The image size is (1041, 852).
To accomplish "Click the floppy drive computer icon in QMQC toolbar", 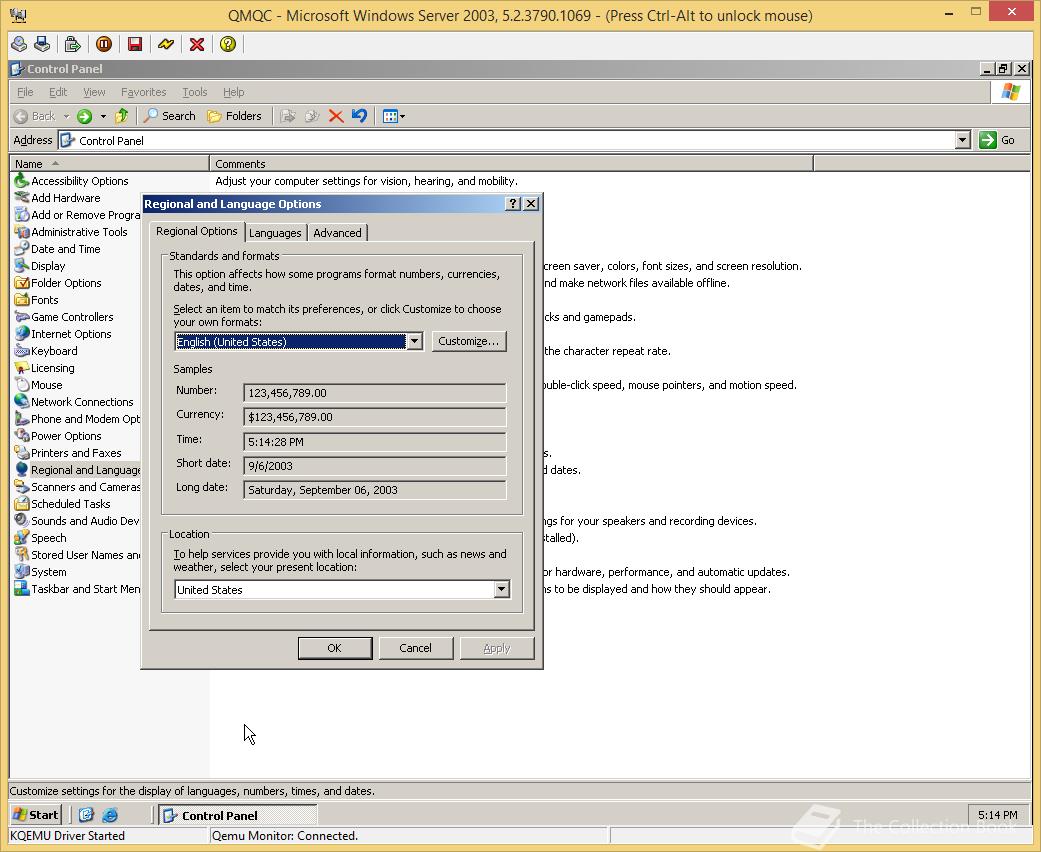I will pos(42,44).
